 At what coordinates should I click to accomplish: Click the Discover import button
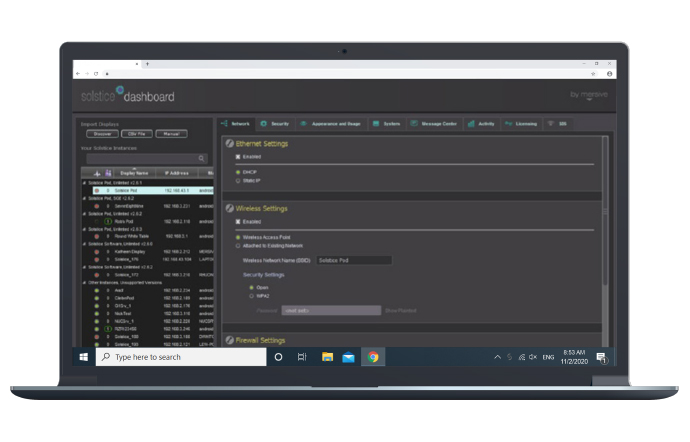pyautogui.click(x=103, y=134)
